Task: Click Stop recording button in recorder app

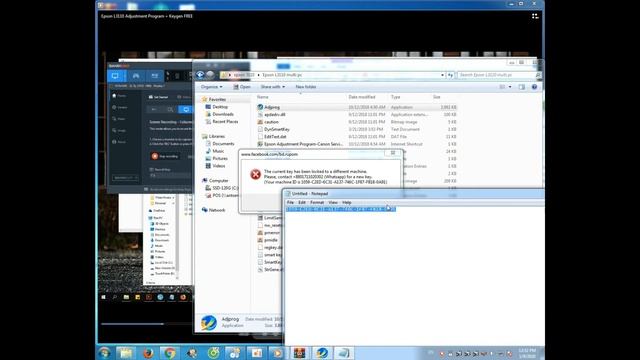Action: [165, 156]
